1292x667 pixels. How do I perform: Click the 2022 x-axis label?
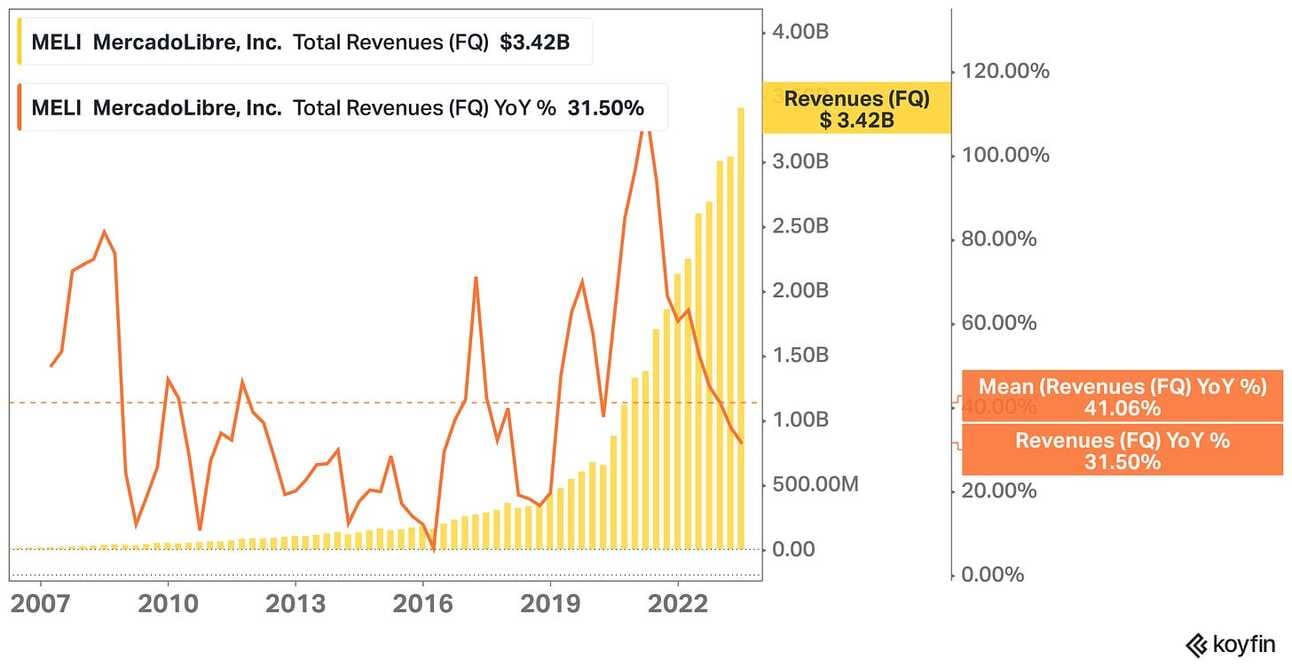[x=679, y=604]
